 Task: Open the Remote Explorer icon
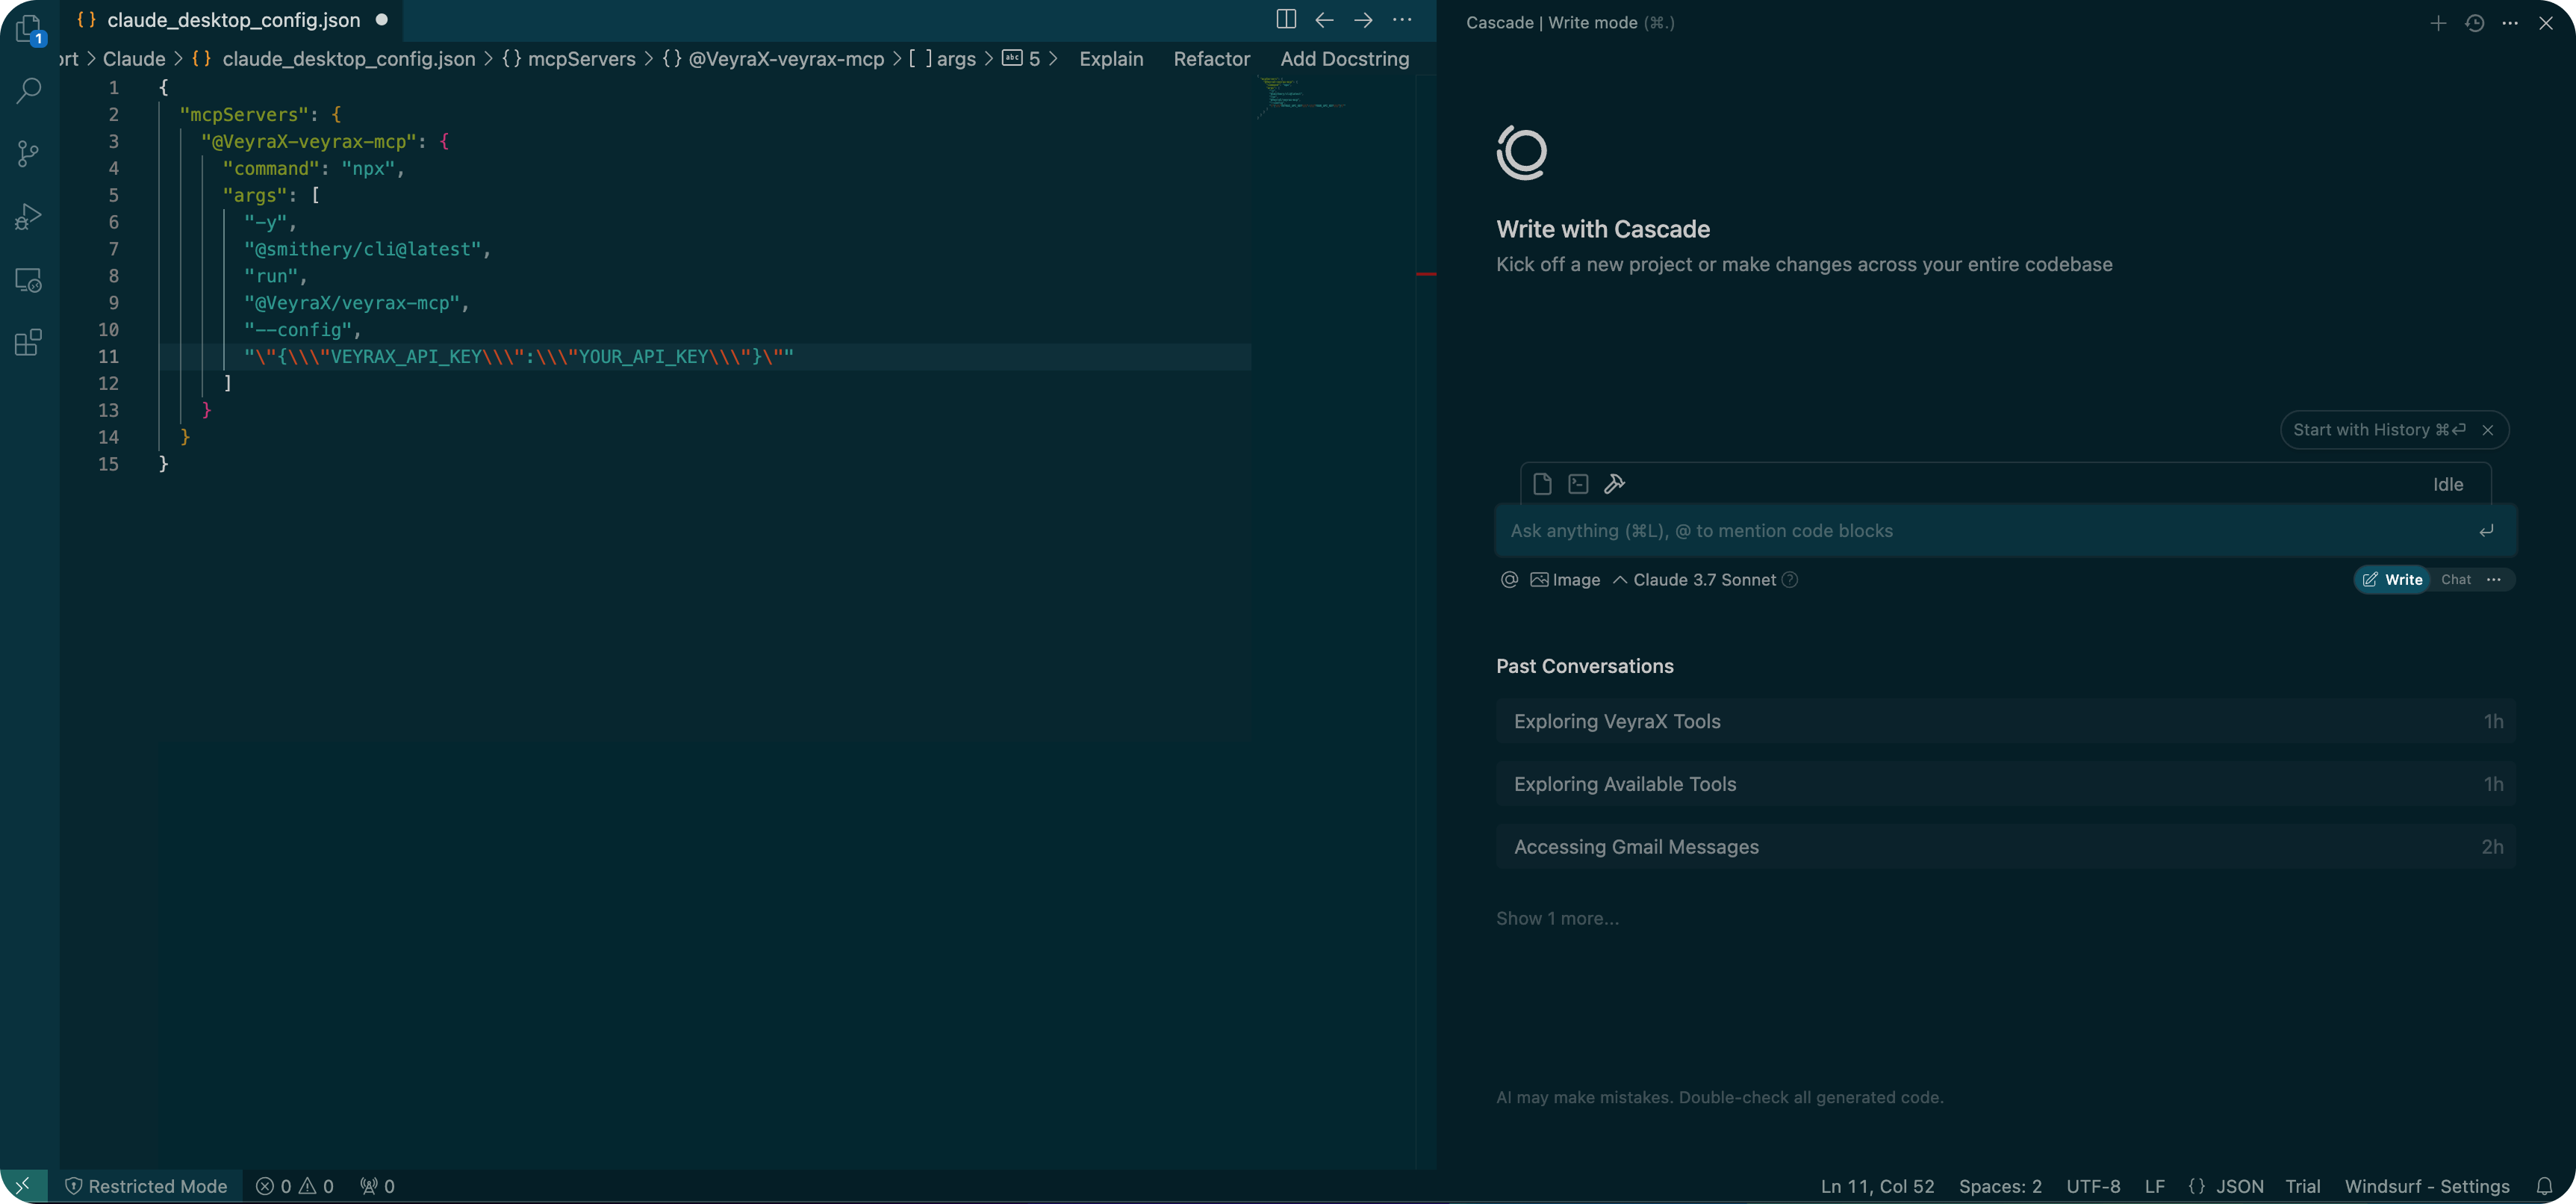click(x=29, y=280)
